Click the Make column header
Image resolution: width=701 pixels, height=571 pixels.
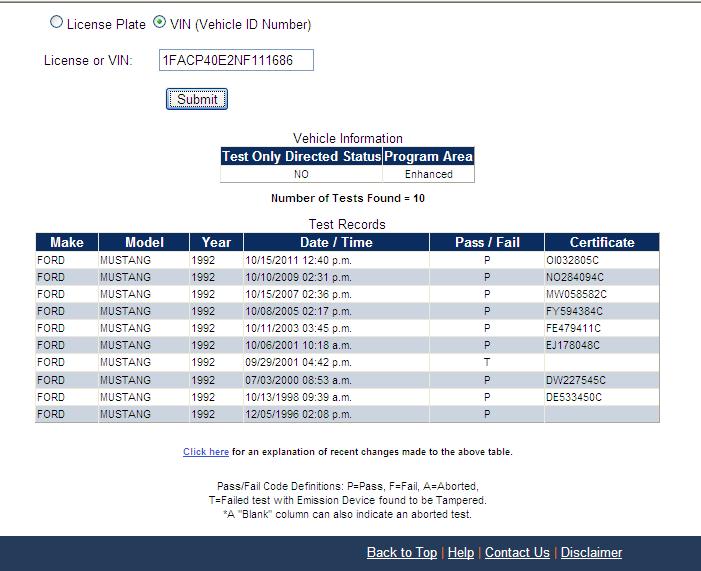pyautogui.click(x=67, y=242)
